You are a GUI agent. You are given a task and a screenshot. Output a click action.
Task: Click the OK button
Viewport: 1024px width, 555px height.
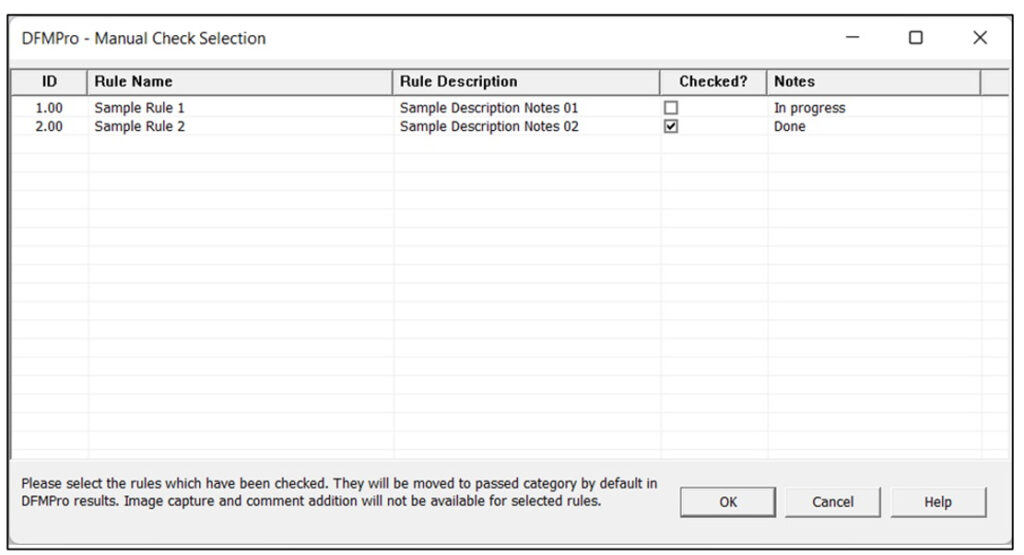coord(728,501)
